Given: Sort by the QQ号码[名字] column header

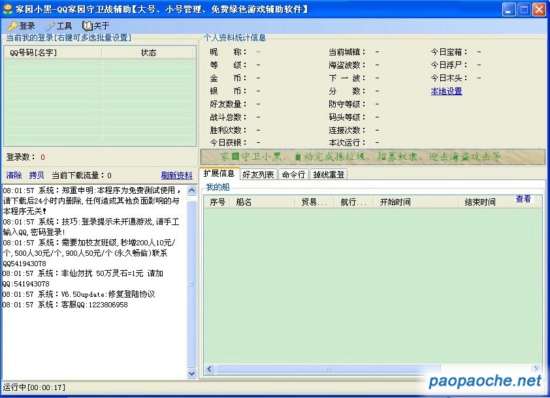Looking at the screenshot, I should 53,53.
